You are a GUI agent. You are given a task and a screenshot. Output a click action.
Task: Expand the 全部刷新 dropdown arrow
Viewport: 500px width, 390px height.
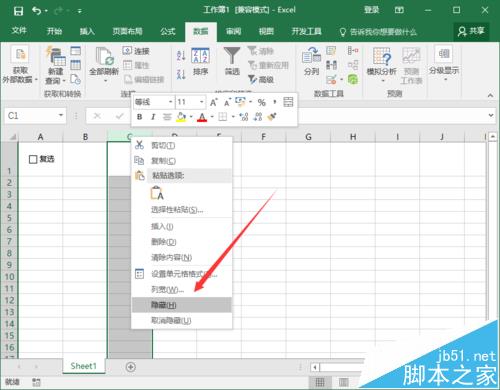[x=105, y=81]
